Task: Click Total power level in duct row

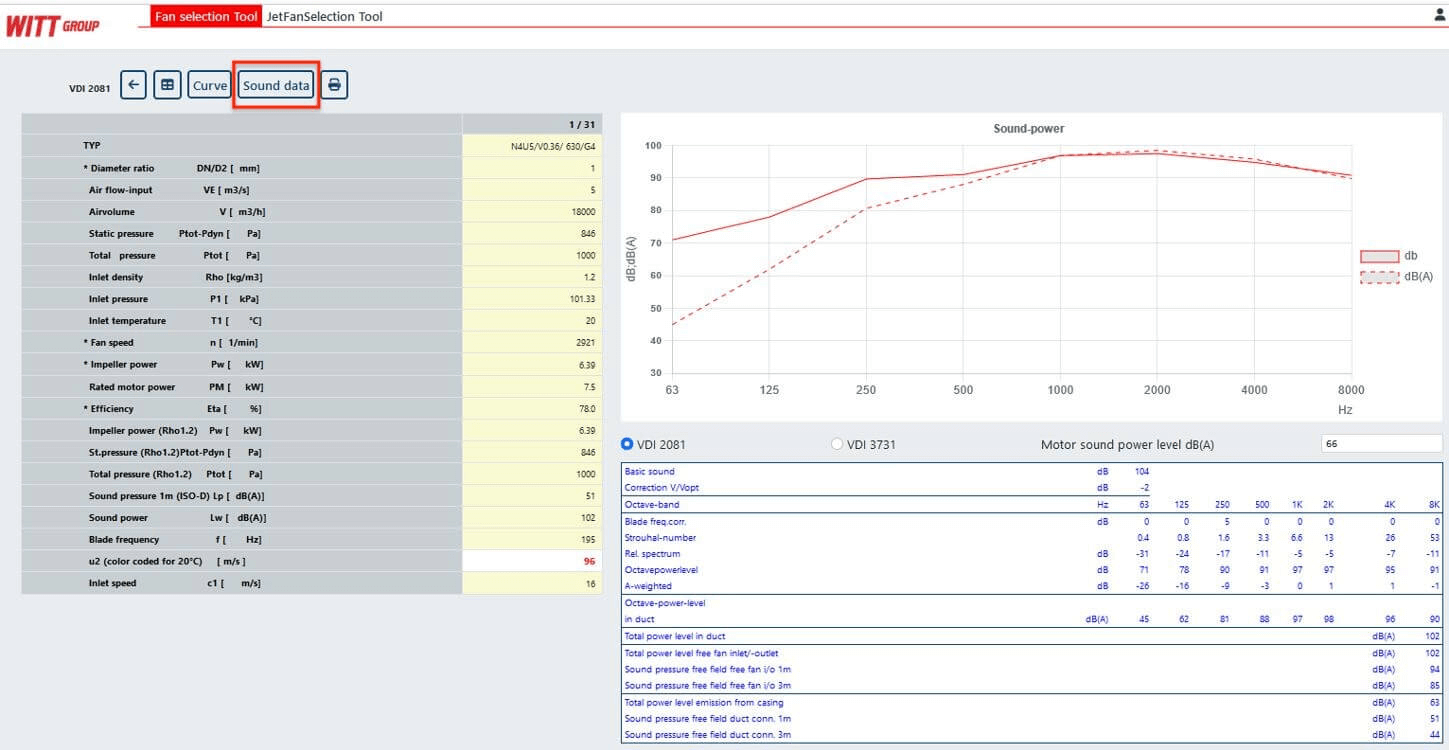Action: point(1031,636)
